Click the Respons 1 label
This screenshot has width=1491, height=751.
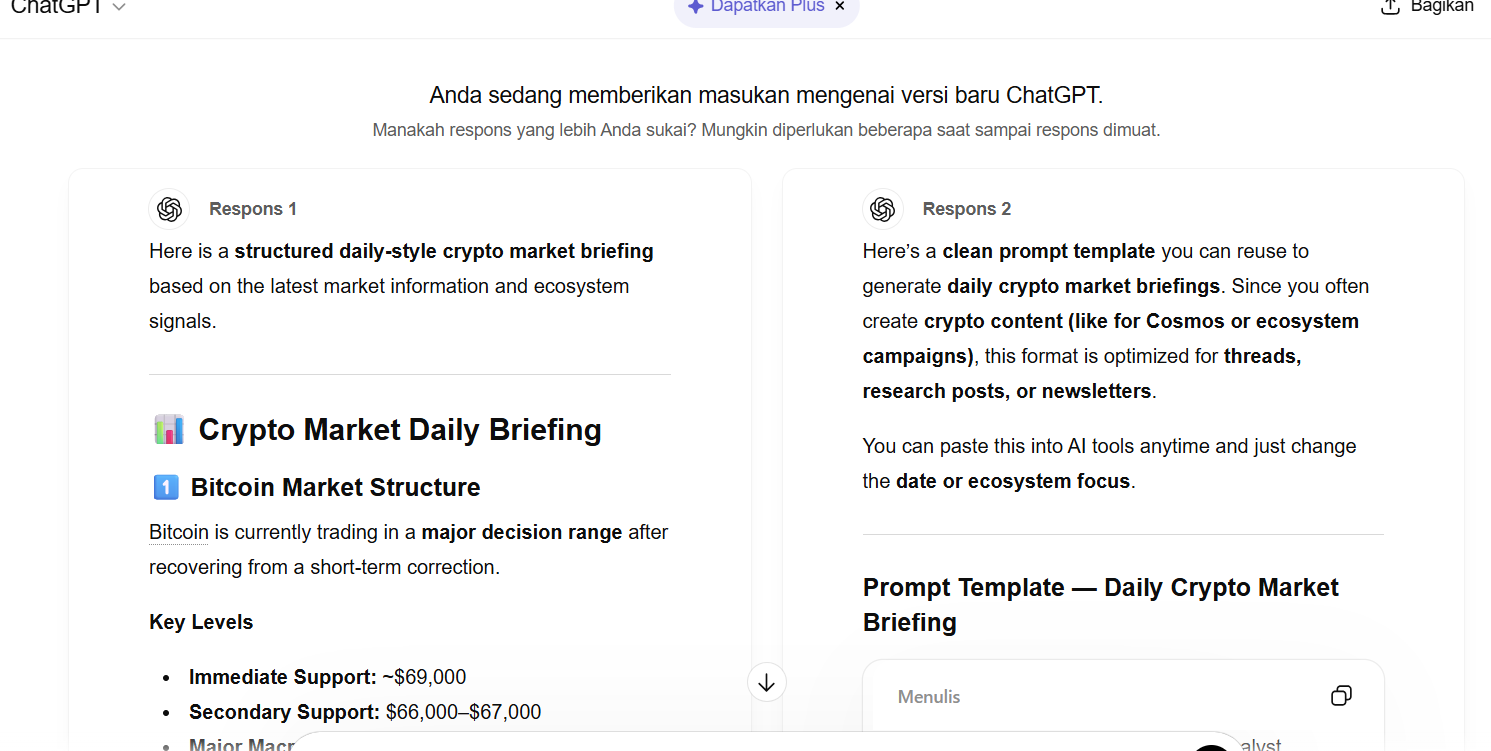(253, 209)
